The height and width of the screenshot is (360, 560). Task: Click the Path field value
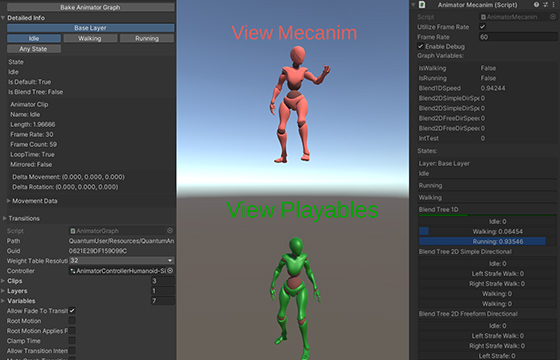coord(121,241)
